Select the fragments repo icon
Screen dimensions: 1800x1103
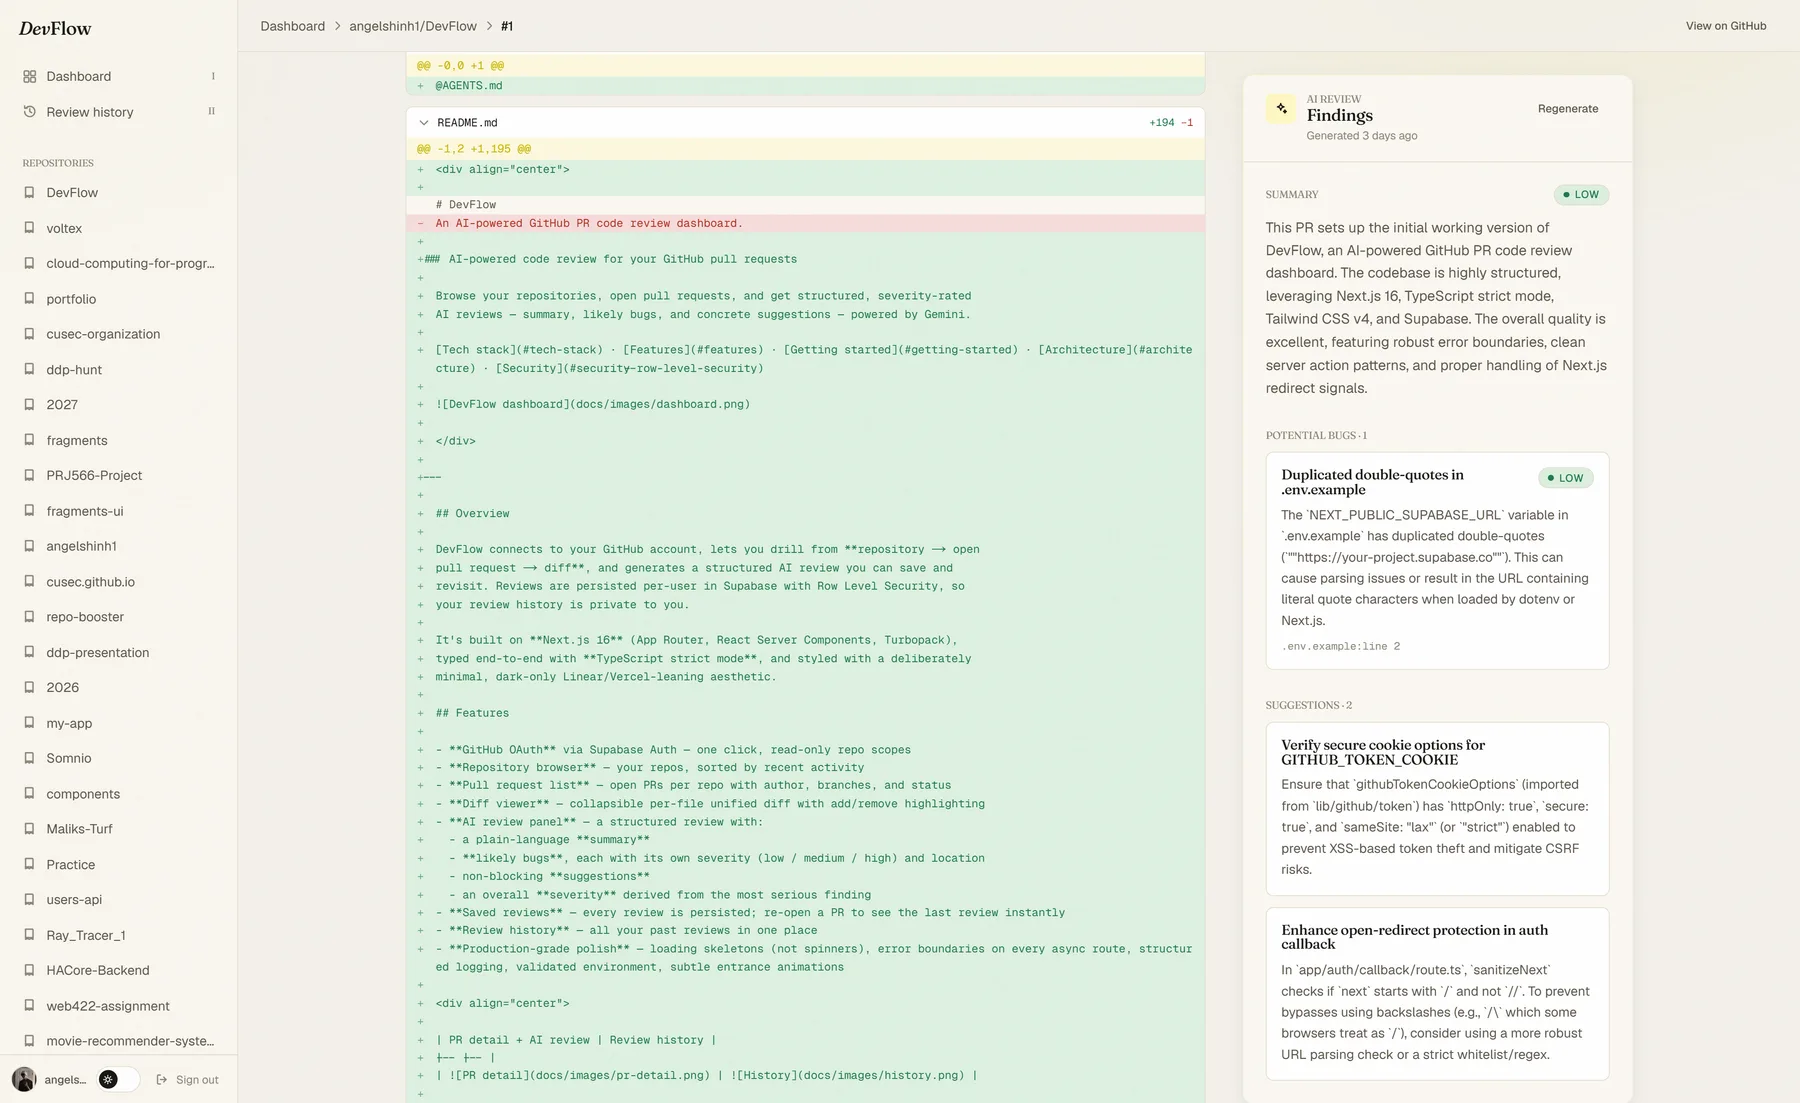pyautogui.click(x=30, y=440)
